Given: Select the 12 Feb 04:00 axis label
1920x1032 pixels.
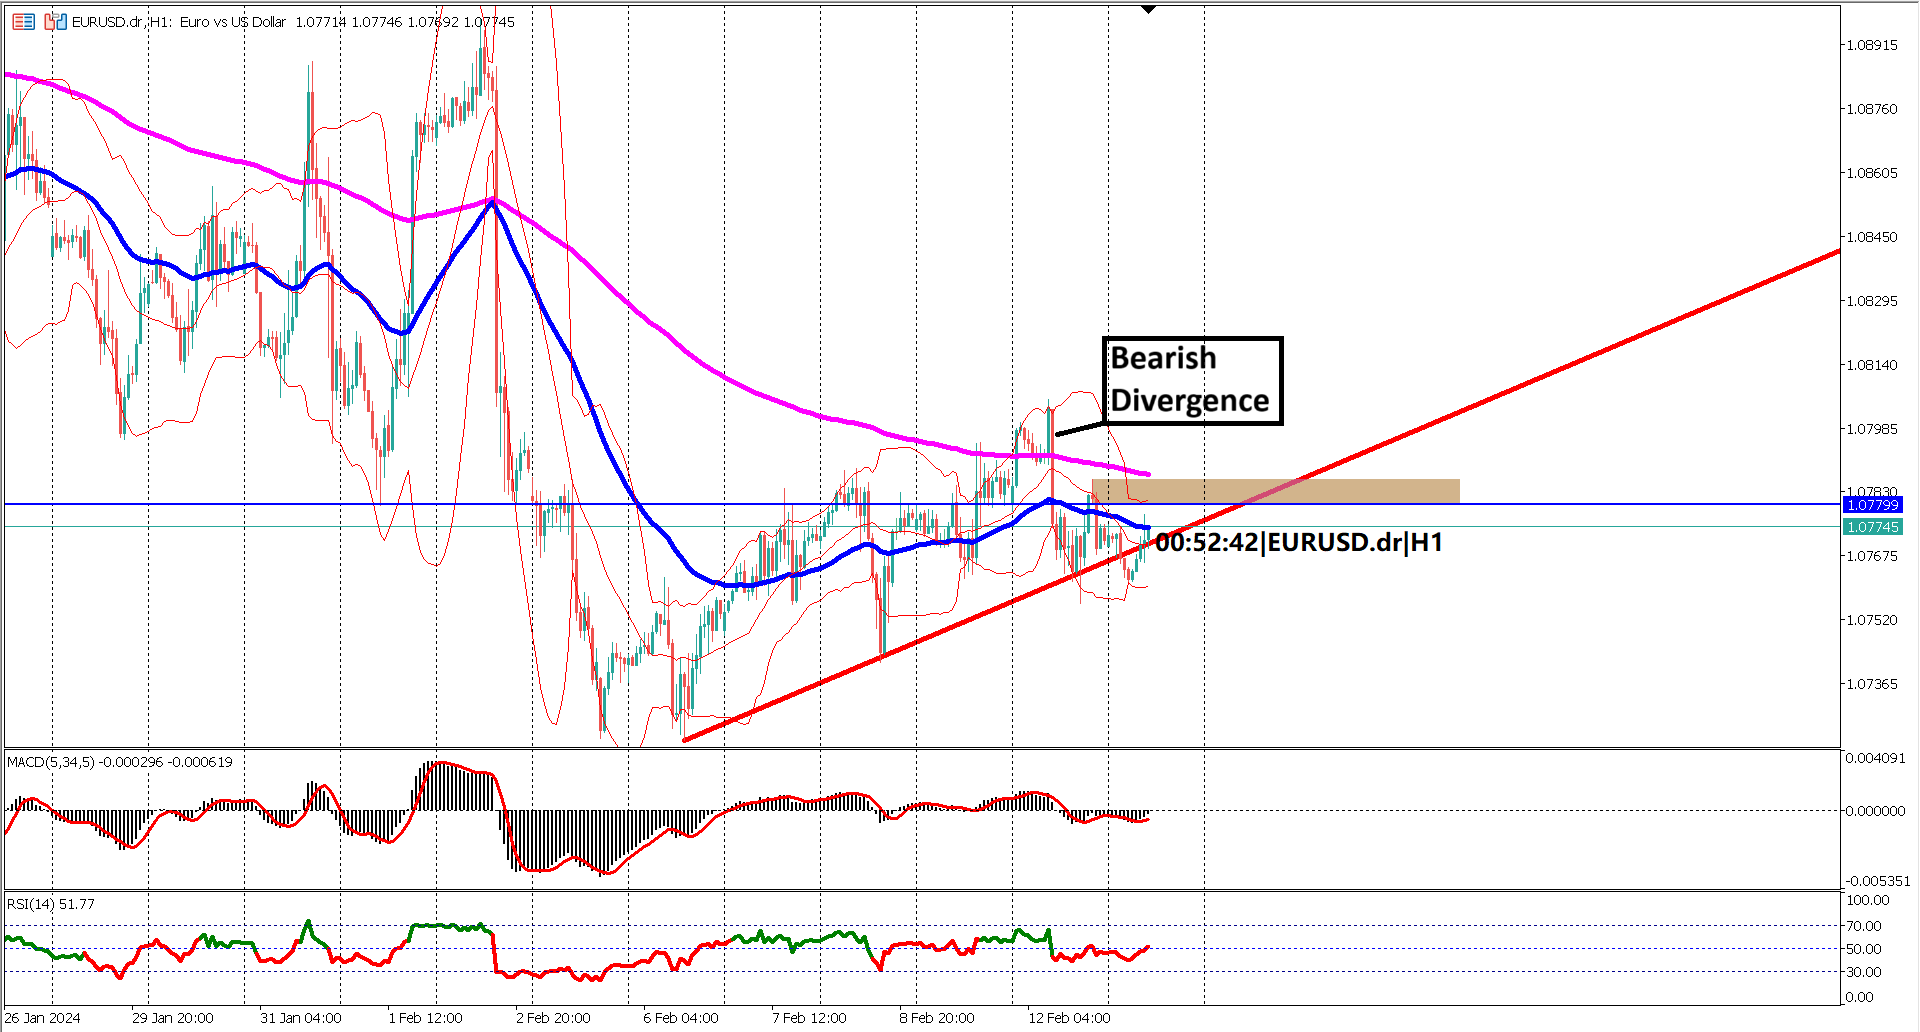Looking at the screenshot, I should (1069, 1018).
